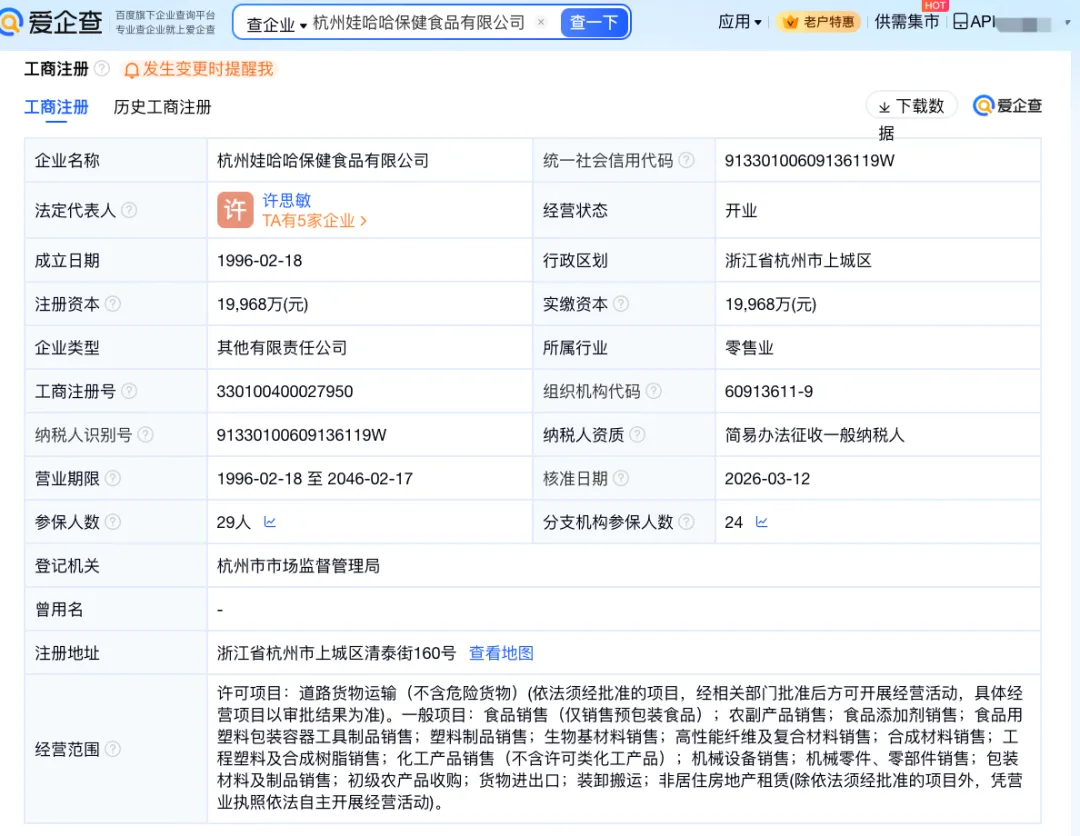Open the 查看地图 map link

[501, 653]
